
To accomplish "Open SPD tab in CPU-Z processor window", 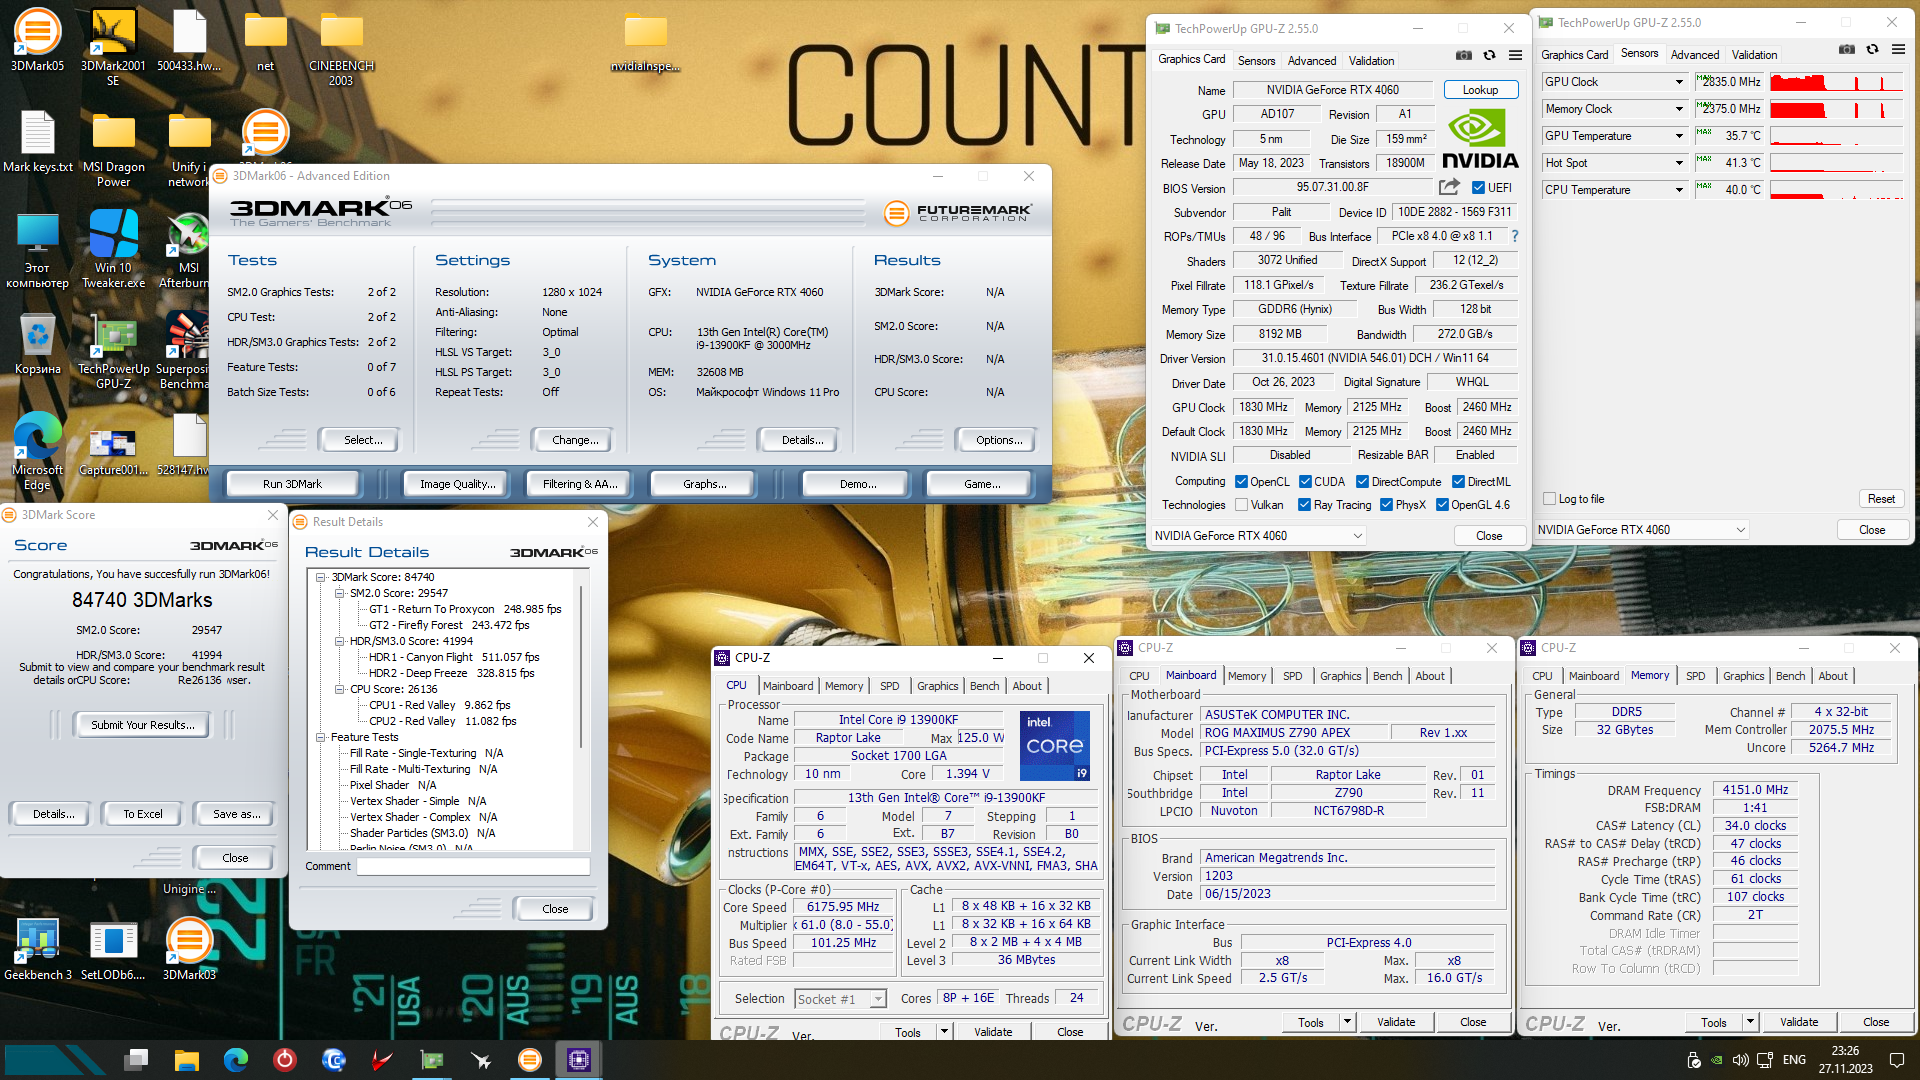I will coord(889,686).
